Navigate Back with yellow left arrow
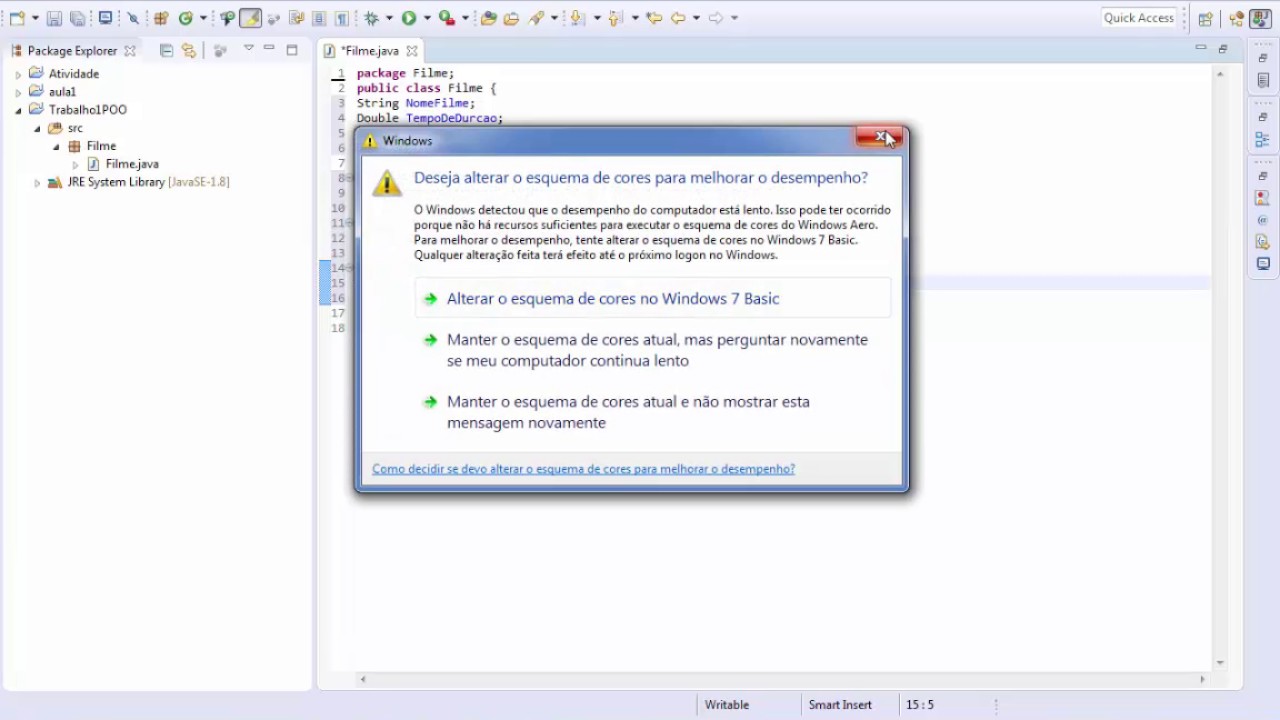This screenshot has height=720, width=1280. pyautogui.click(x=678, y=18)
